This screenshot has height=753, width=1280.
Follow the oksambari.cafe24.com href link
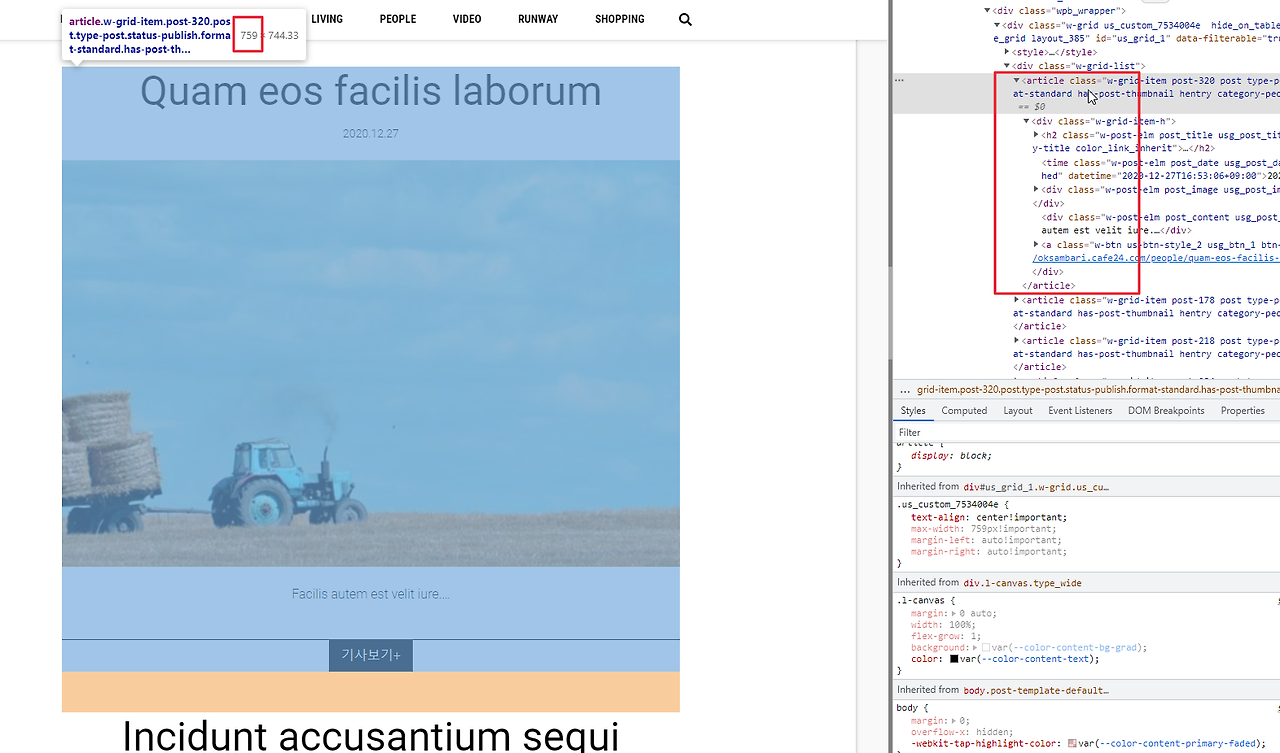(x=1156, y=258)
